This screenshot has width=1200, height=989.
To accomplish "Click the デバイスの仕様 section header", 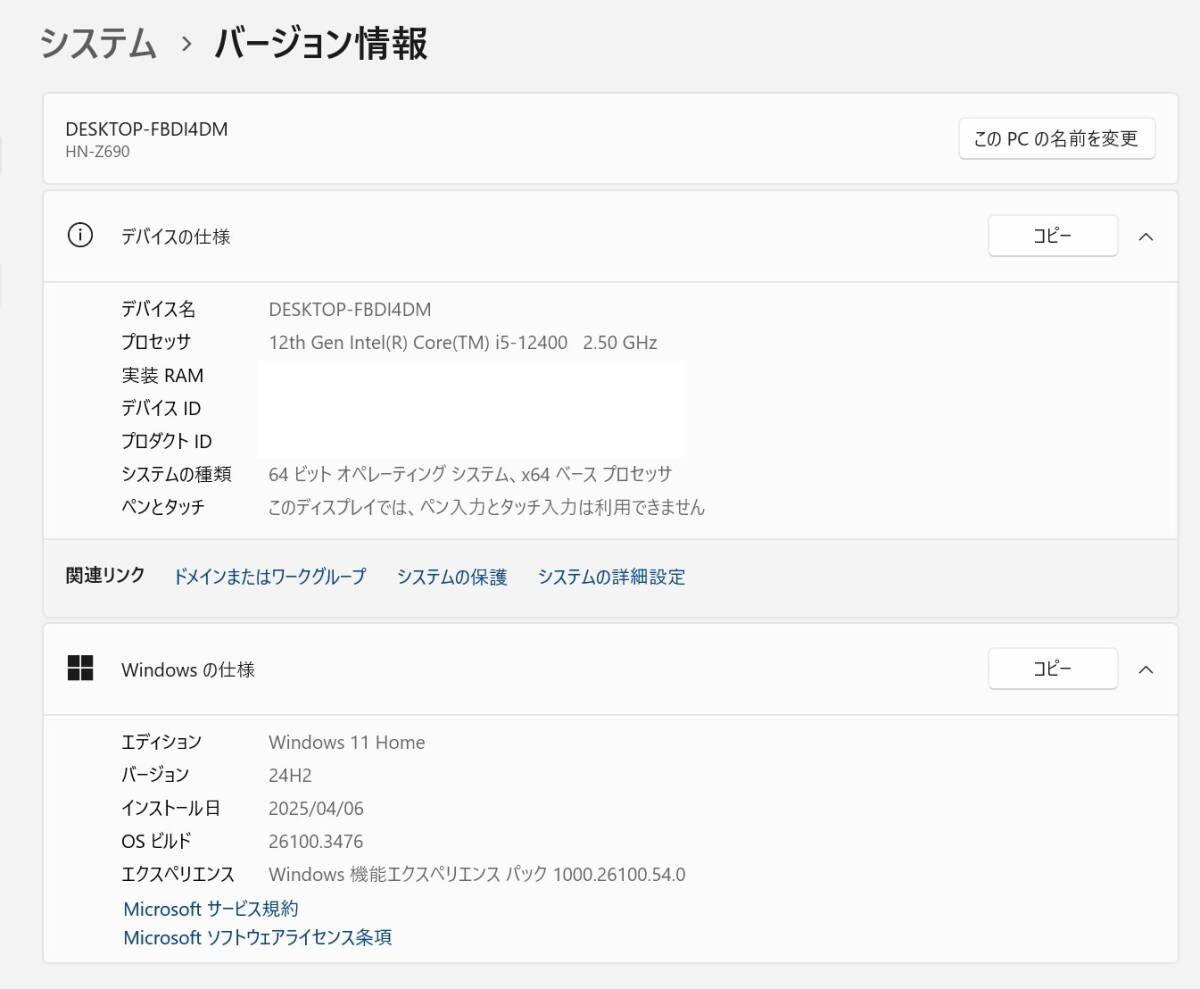I will click(610, 237).
